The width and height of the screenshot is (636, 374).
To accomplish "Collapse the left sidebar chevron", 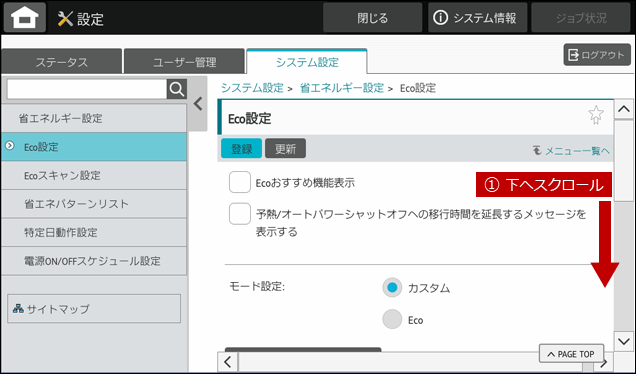I will 198,104.
